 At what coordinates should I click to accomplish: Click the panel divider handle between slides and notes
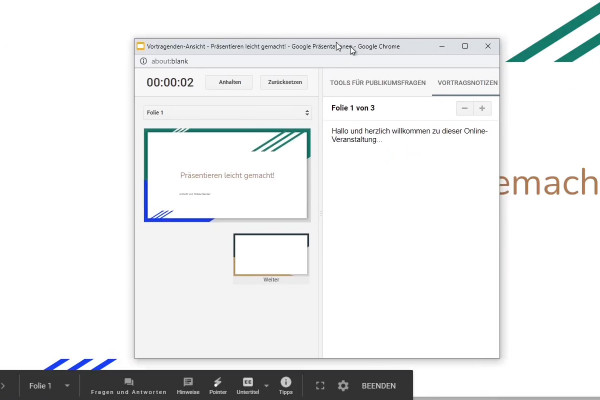tap(321, 213)
